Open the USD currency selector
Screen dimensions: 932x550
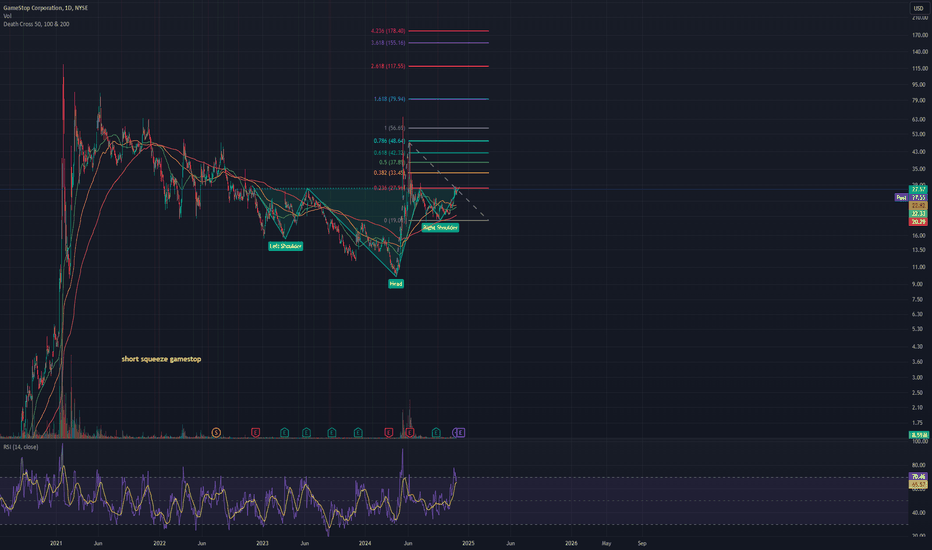[x=918, y=8]
